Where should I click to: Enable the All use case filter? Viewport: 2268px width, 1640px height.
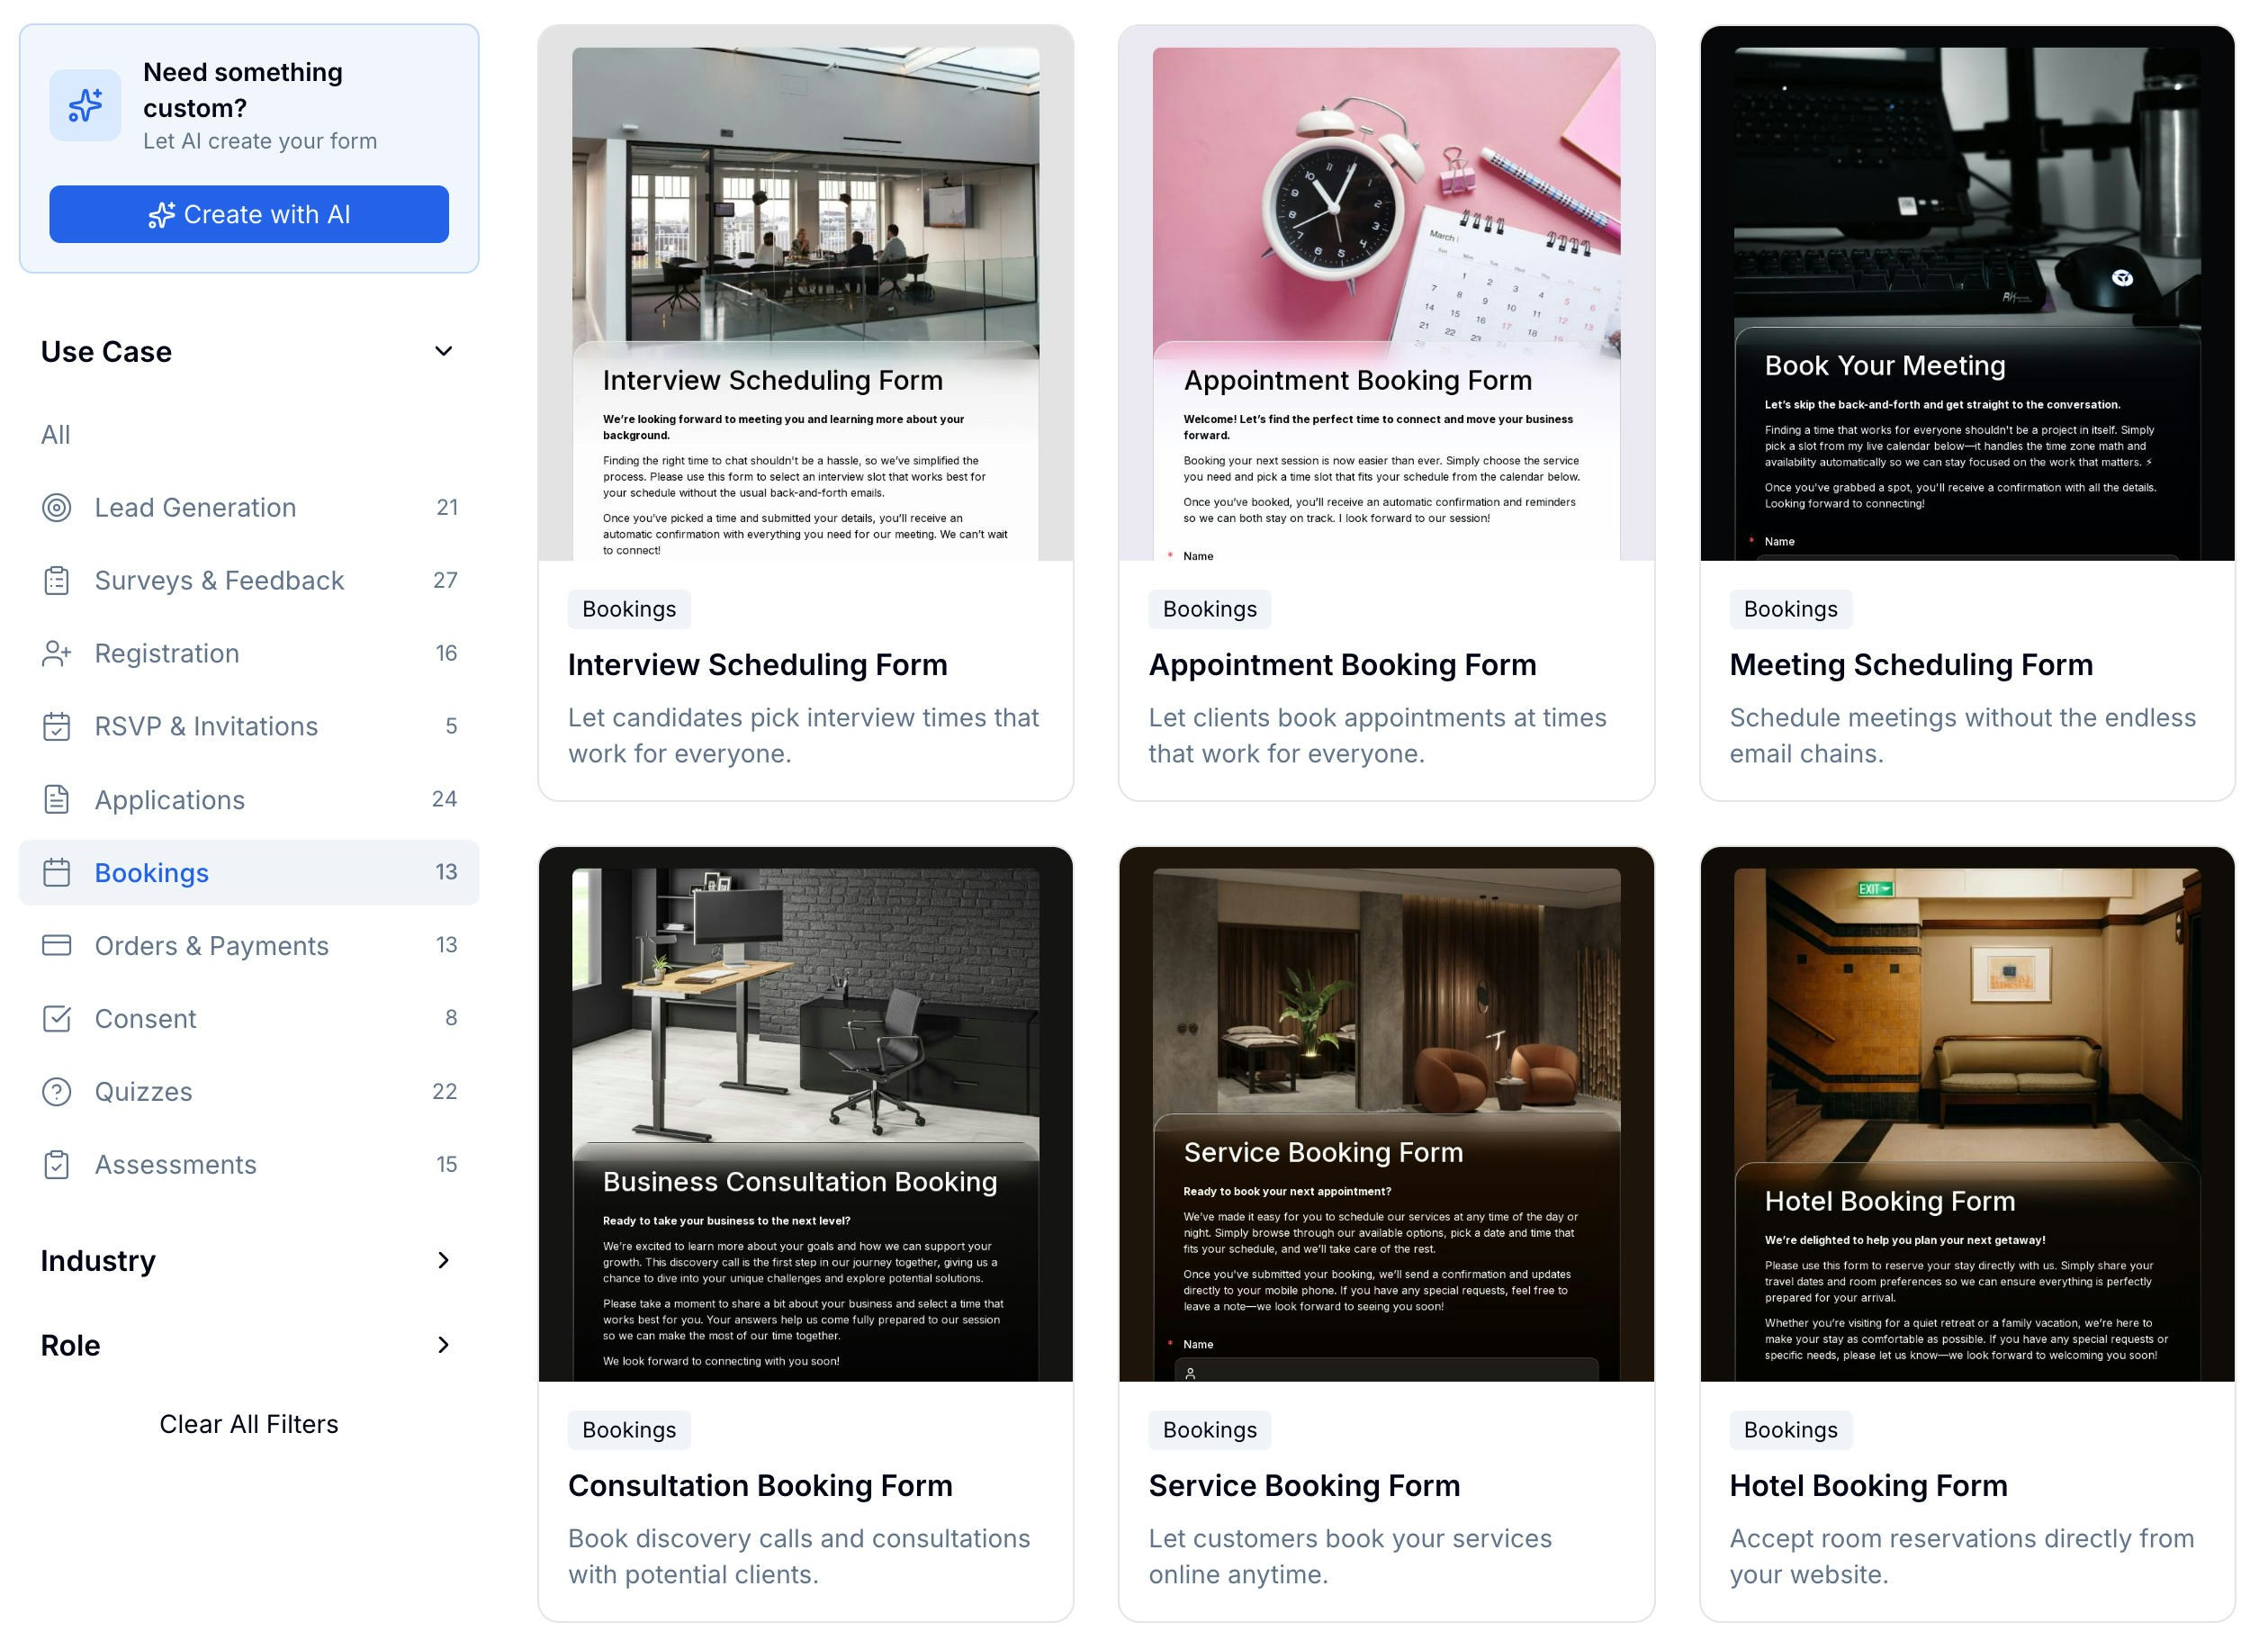[55, 434]
